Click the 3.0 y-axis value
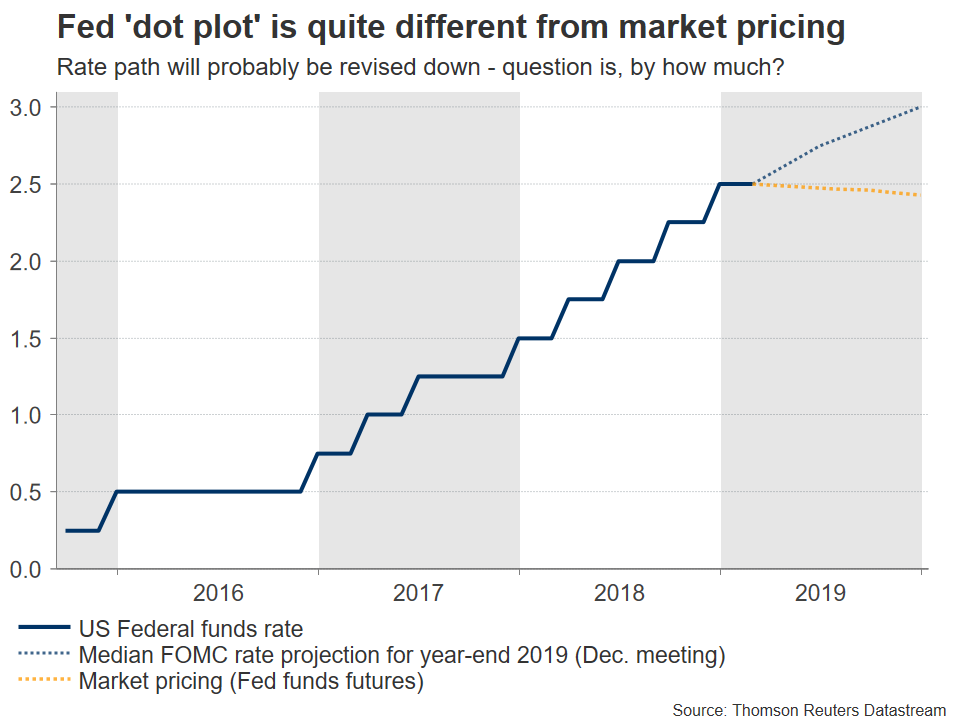 (x=28, y=107)
